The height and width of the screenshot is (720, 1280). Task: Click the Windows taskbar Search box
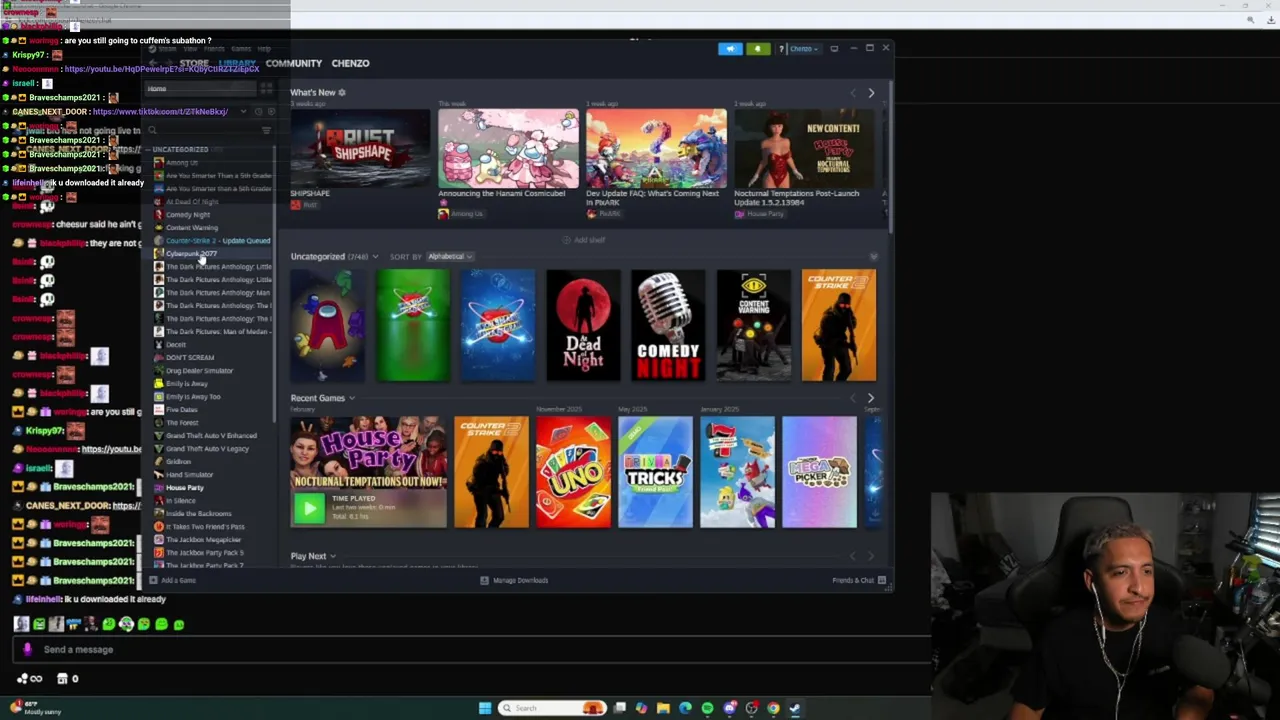(554, 708)
